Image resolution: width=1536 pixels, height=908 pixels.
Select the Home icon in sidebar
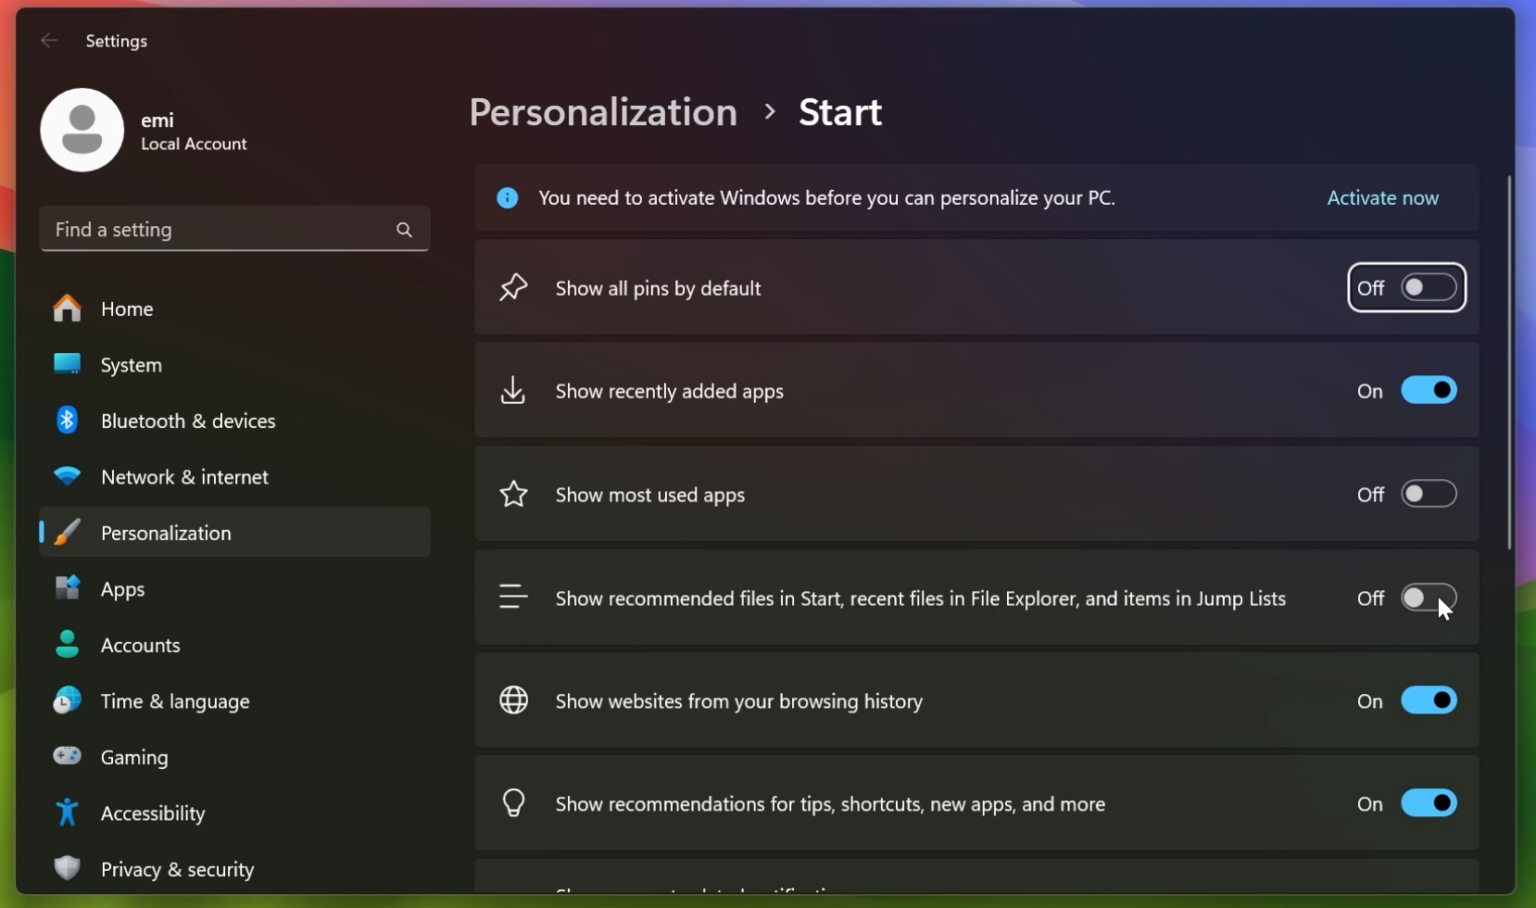[x=66, y=308]
